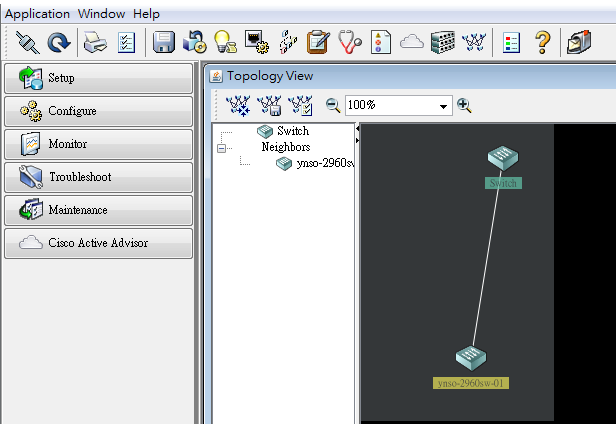
Task: Click the link line between the switches
Action: (x=487, y=259)
